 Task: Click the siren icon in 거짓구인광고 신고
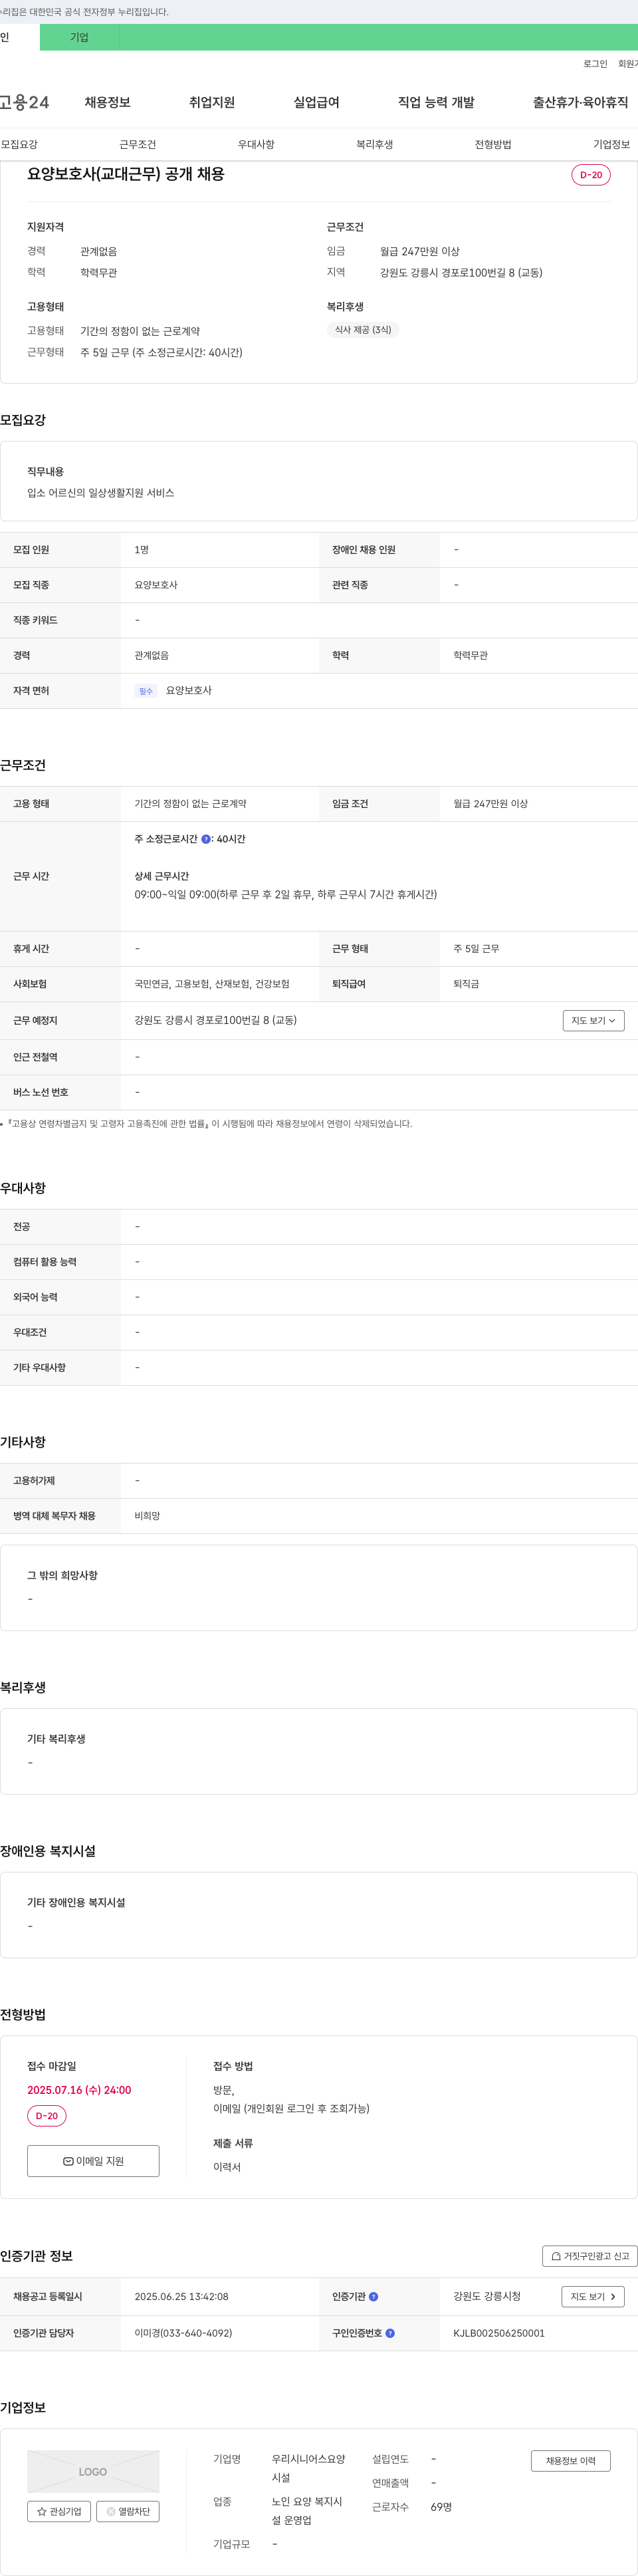556,2256
